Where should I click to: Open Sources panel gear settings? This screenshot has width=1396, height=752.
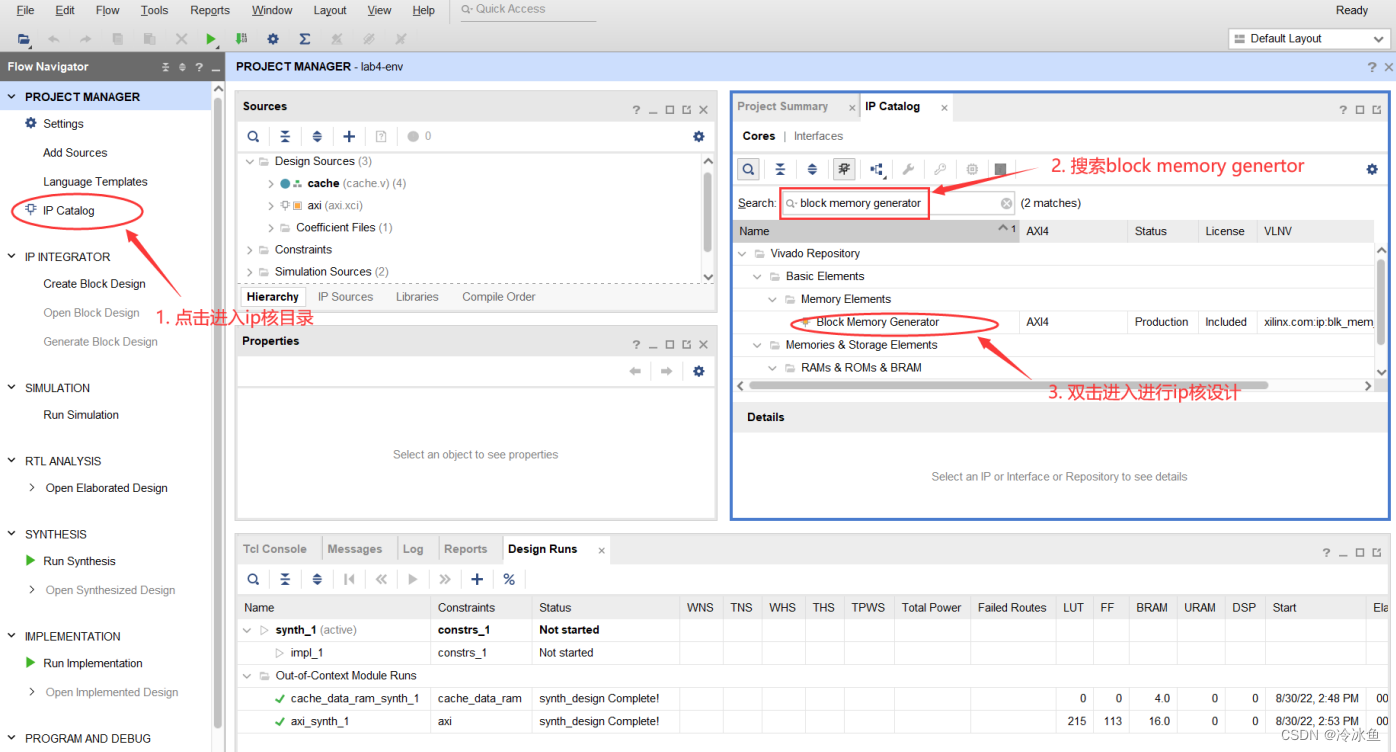click(x=699, y=137)
